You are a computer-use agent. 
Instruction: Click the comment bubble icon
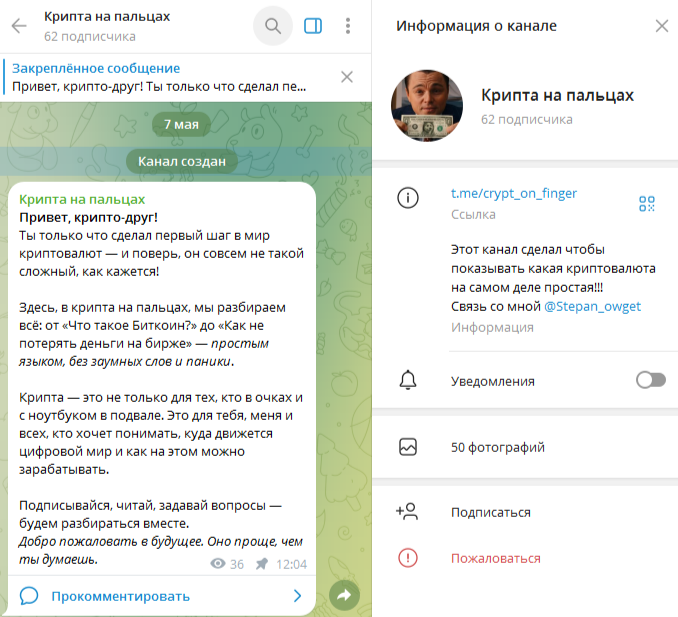coord(29,596)
